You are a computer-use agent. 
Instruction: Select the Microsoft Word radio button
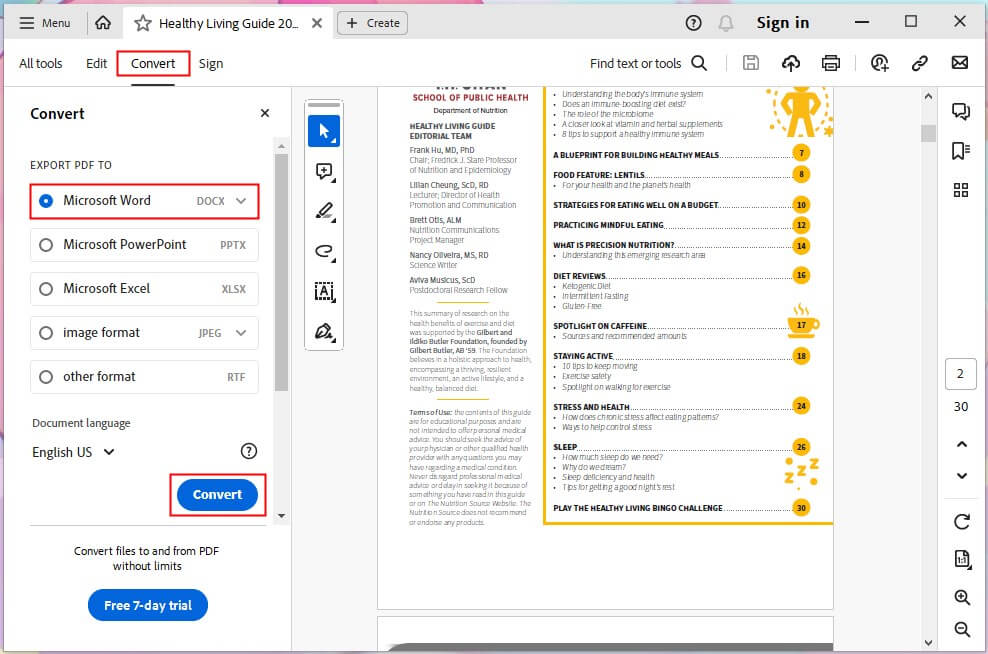pyautogui.click(x=45, y=200)
